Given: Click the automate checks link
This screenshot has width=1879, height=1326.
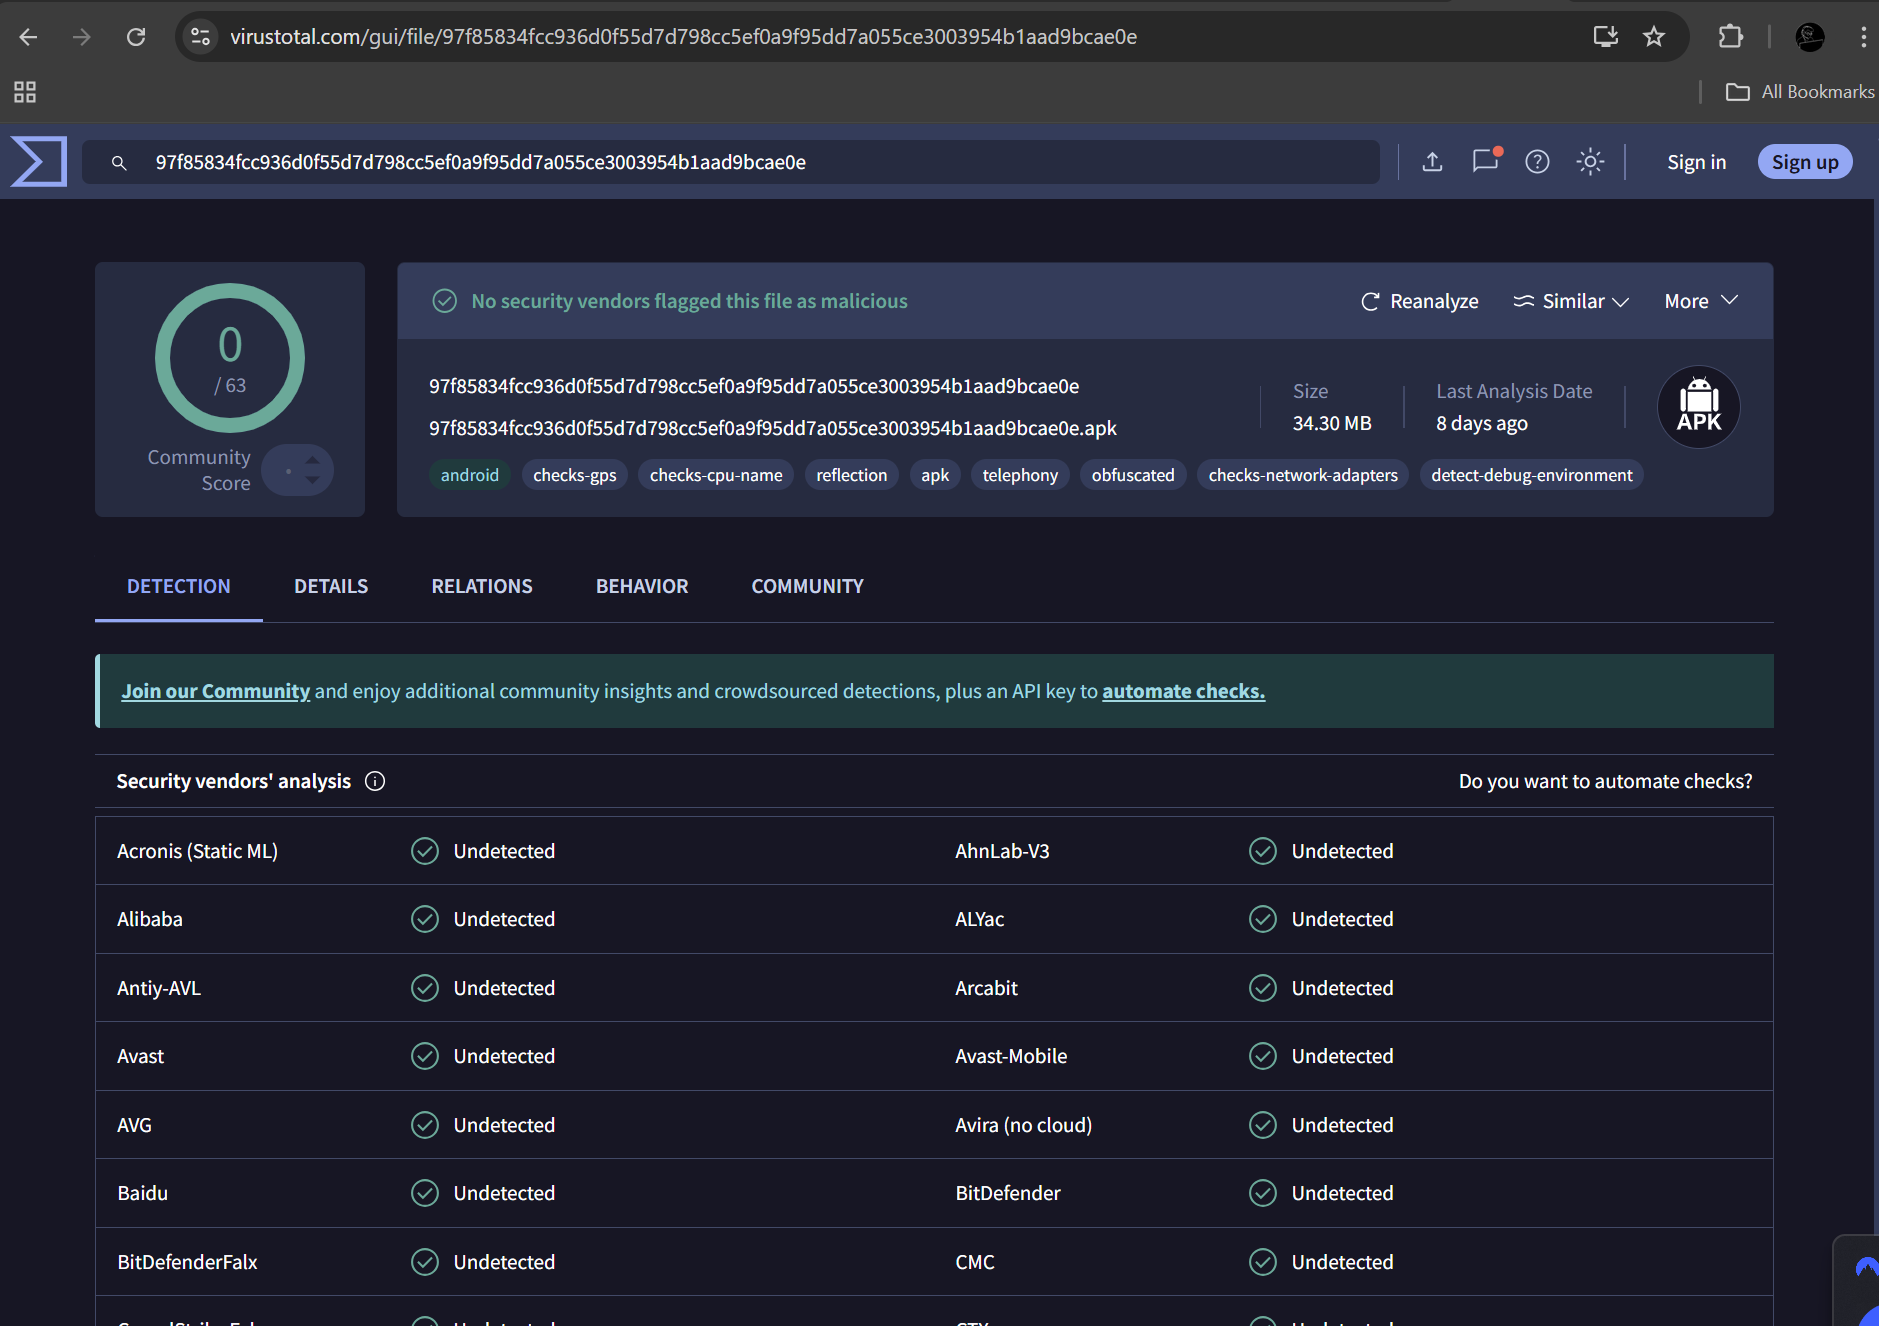Looking at the screenshot, I should [1183, 691].
